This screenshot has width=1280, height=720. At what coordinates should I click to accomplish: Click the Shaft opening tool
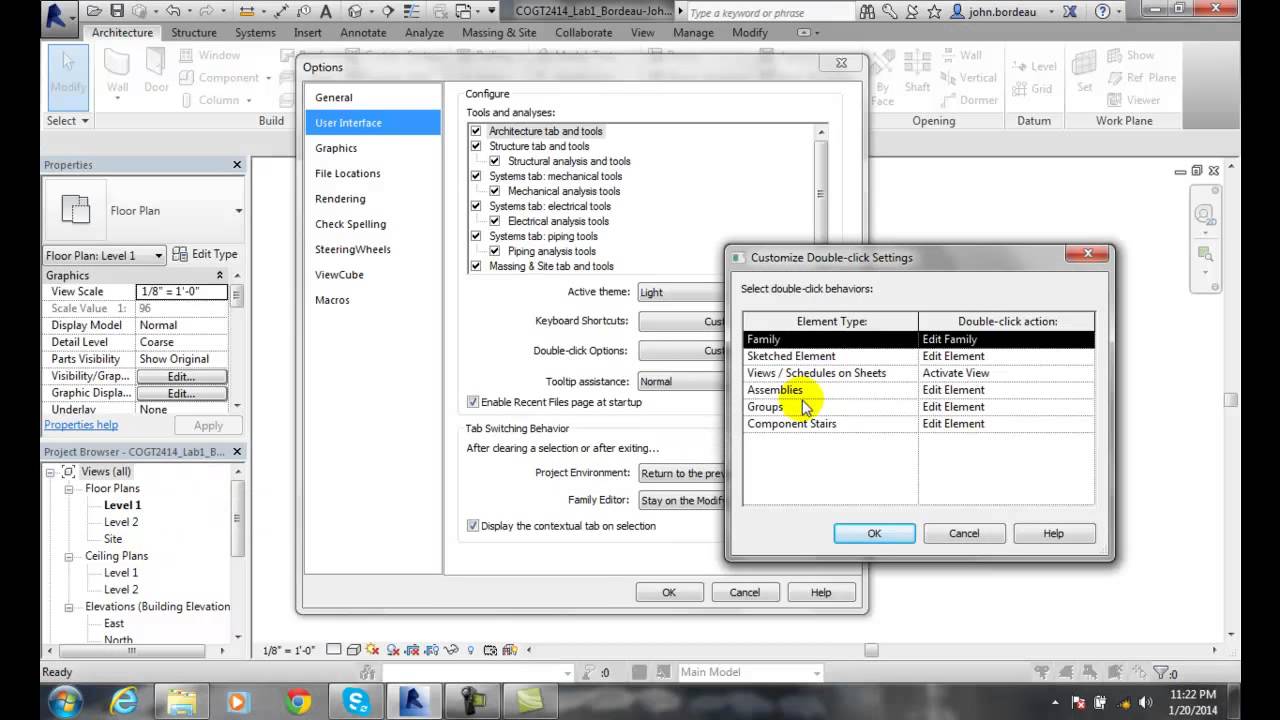pyautogui.click(x=917, y=70)
